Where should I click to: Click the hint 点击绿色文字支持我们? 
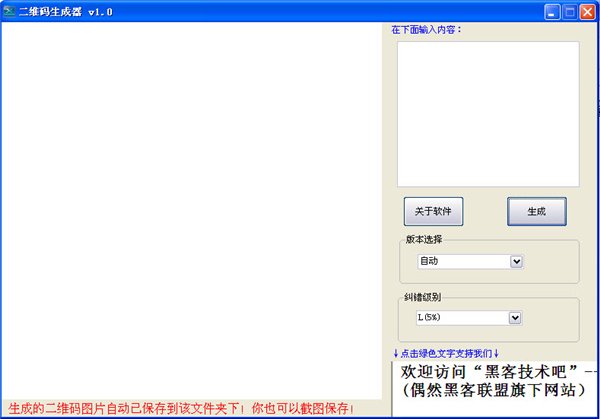446,354
